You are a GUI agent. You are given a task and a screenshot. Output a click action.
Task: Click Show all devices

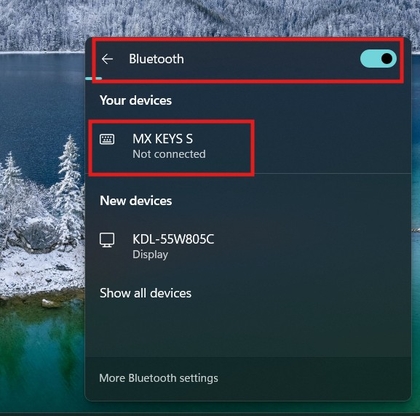pyautogui.click(x=146, y=293)
